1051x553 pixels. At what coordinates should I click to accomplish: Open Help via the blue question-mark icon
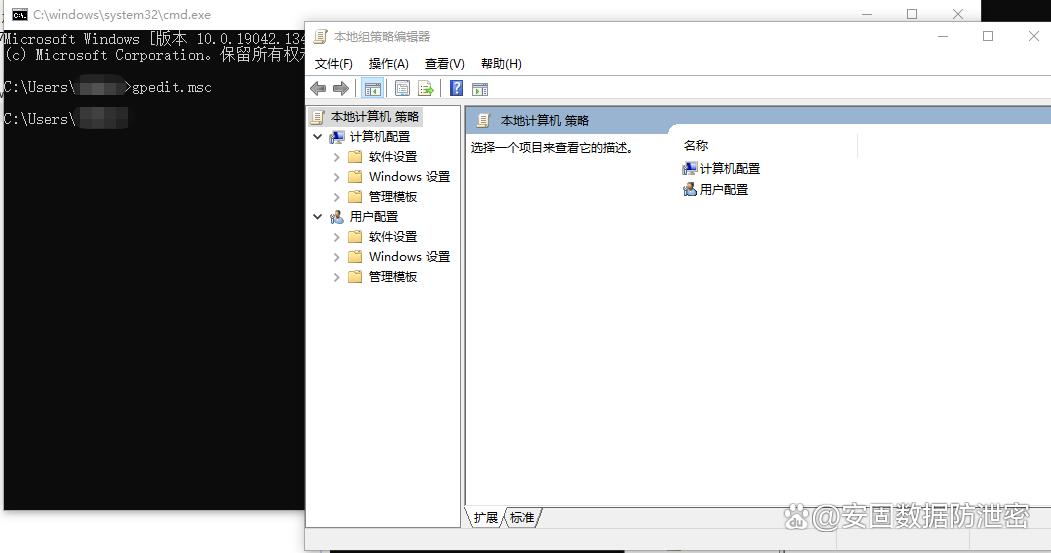[x=456, y=88]
